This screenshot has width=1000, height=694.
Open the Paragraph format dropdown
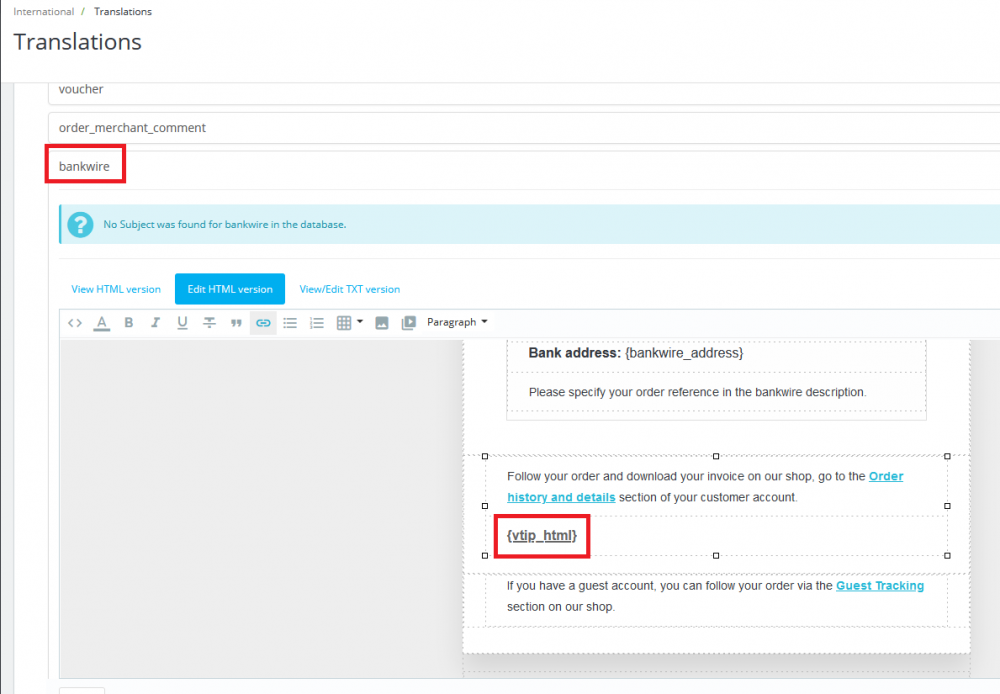pyautogui.click(x=457, y=322)
